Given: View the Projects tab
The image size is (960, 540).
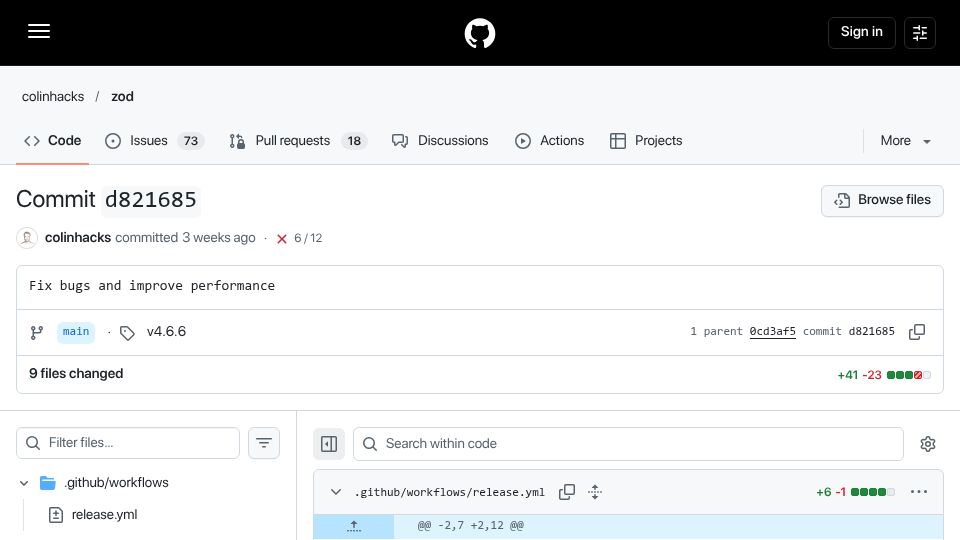Looking at the screenshot, I should point(646,141).
